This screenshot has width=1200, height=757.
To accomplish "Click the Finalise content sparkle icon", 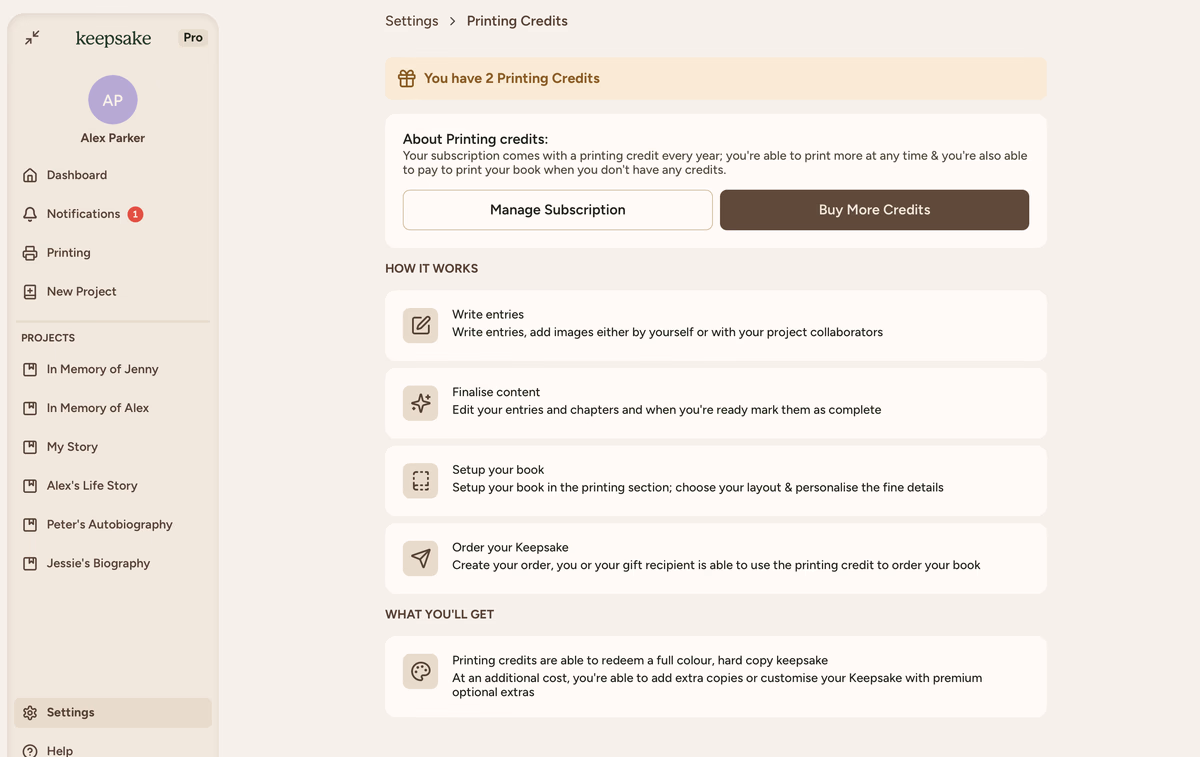I will pyautogui.click(x=421, y=403).
